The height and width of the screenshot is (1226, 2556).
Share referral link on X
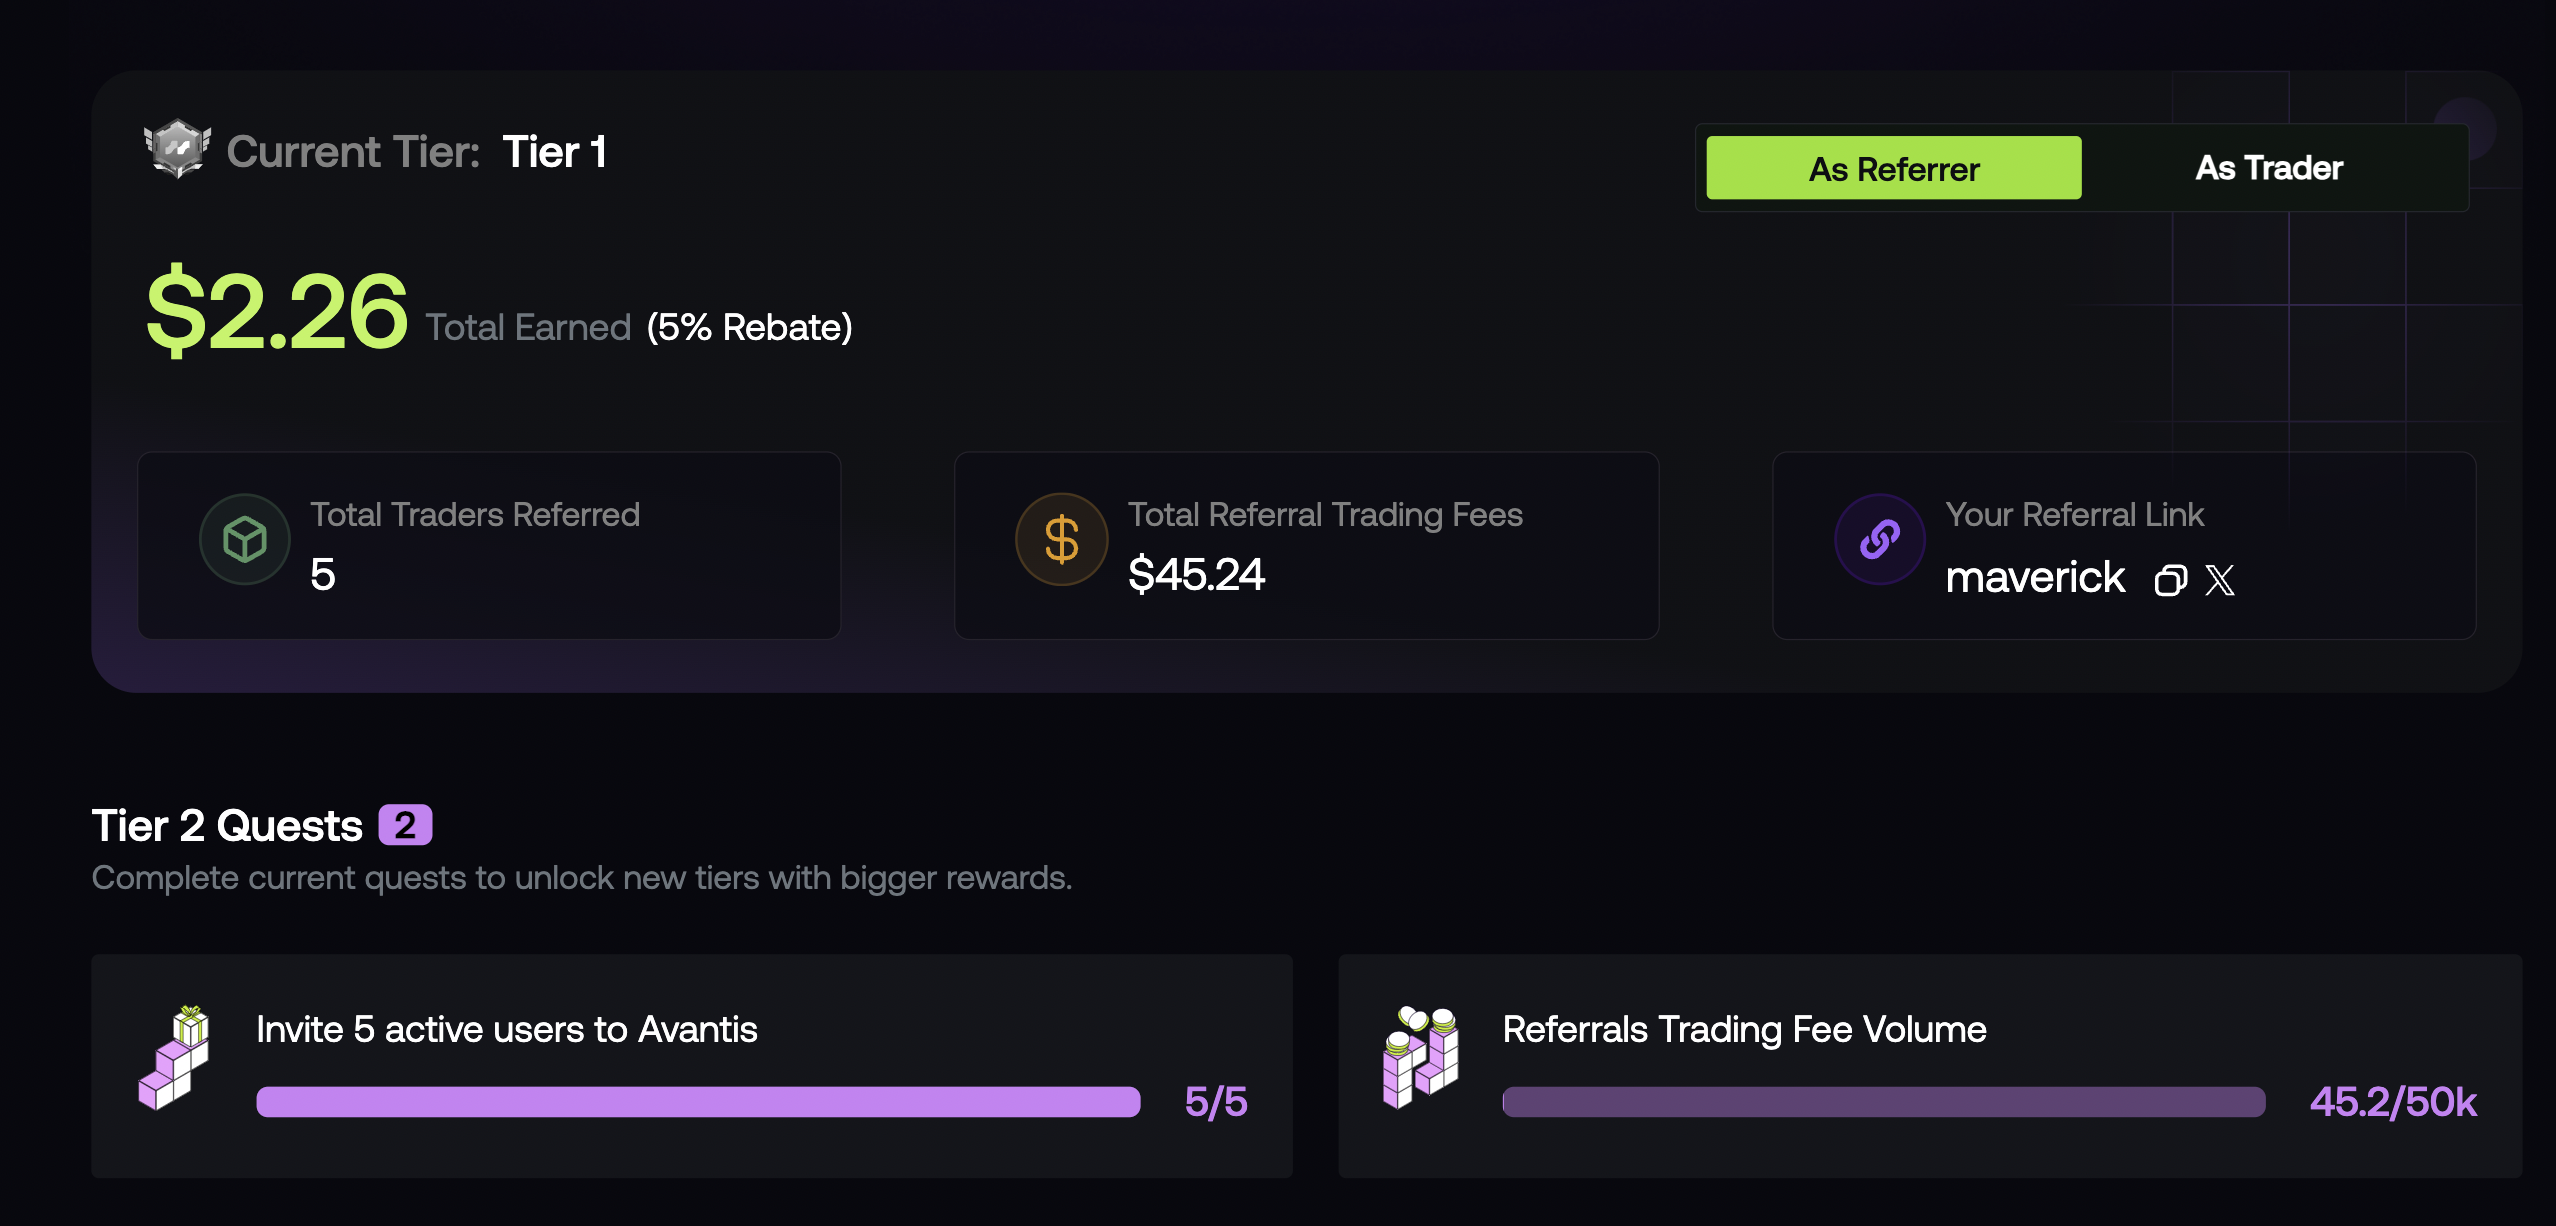(2220, 580)
